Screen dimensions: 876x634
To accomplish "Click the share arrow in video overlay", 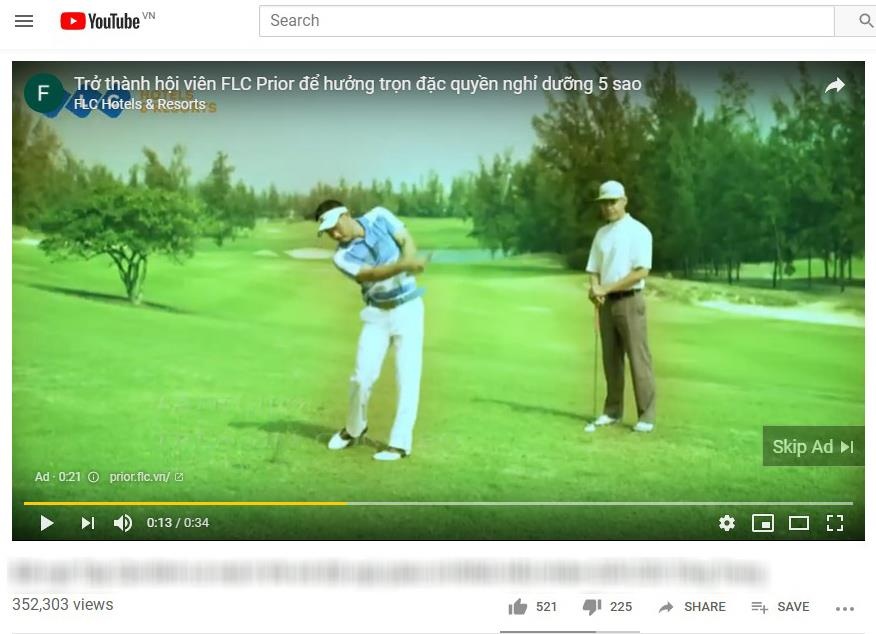I will [835, 85].
